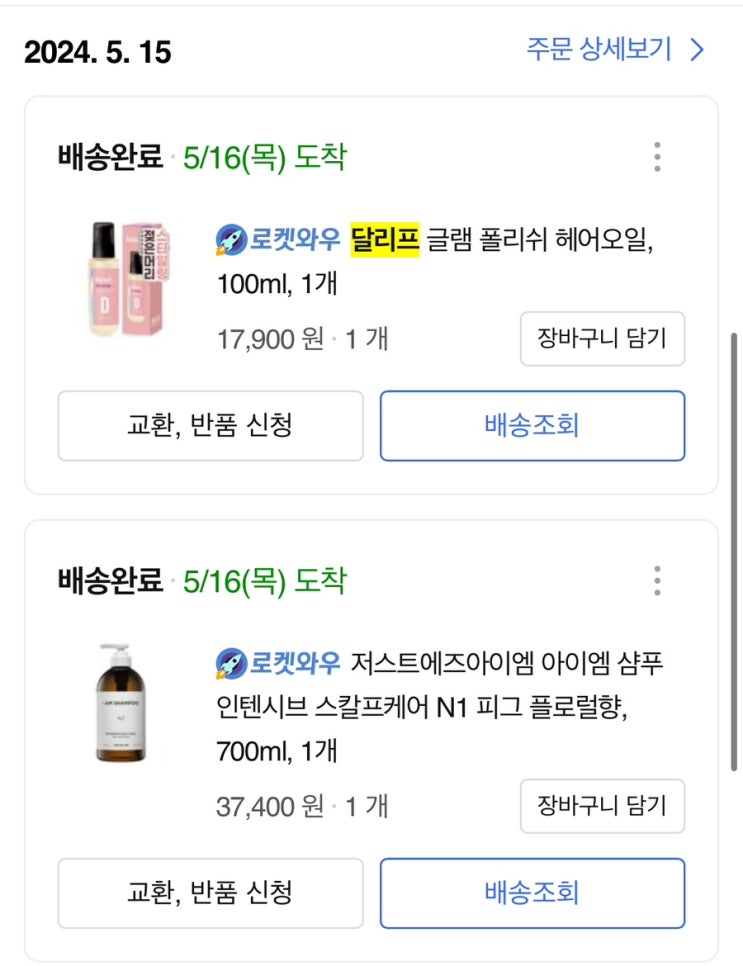Click rocket icon on the hair oil item
The height and width of the screenshot is (966, 743).
tap(231, 240)
